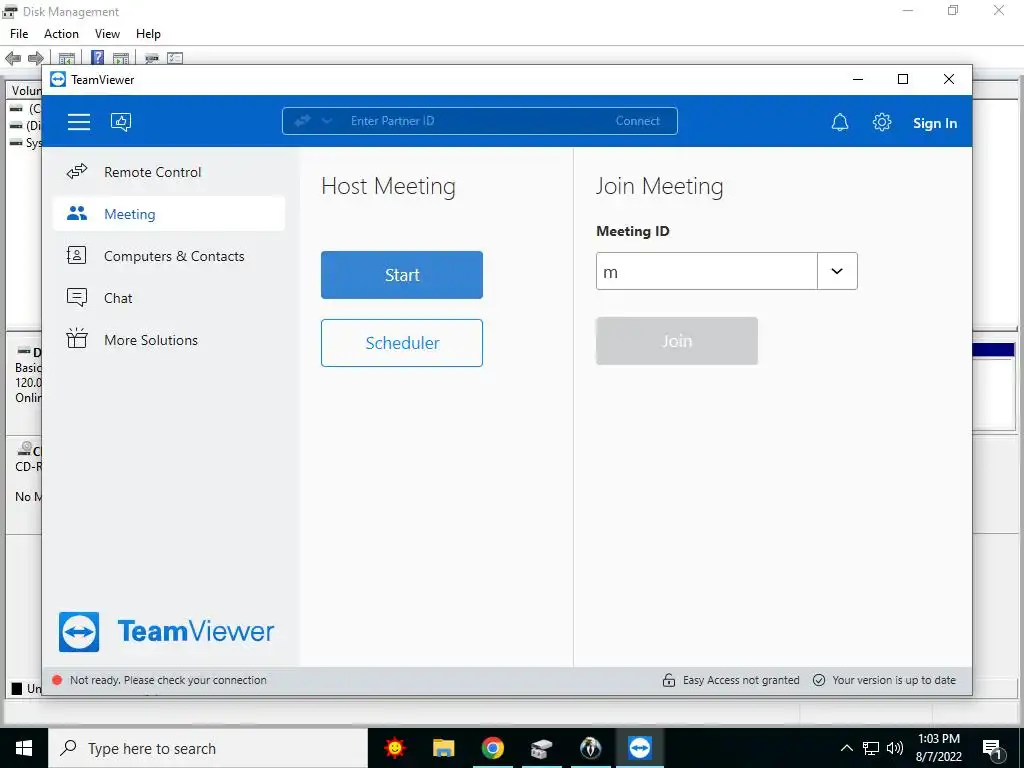Click the TeamViewer logo at sidebar bottom

point(167,632)
